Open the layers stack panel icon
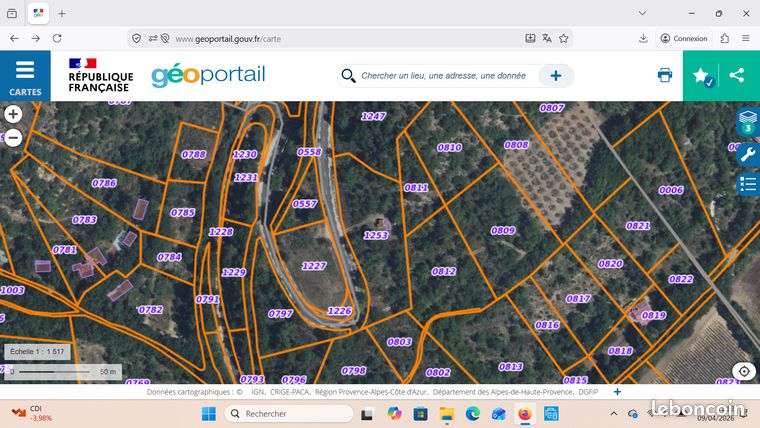 click(748, 122)
